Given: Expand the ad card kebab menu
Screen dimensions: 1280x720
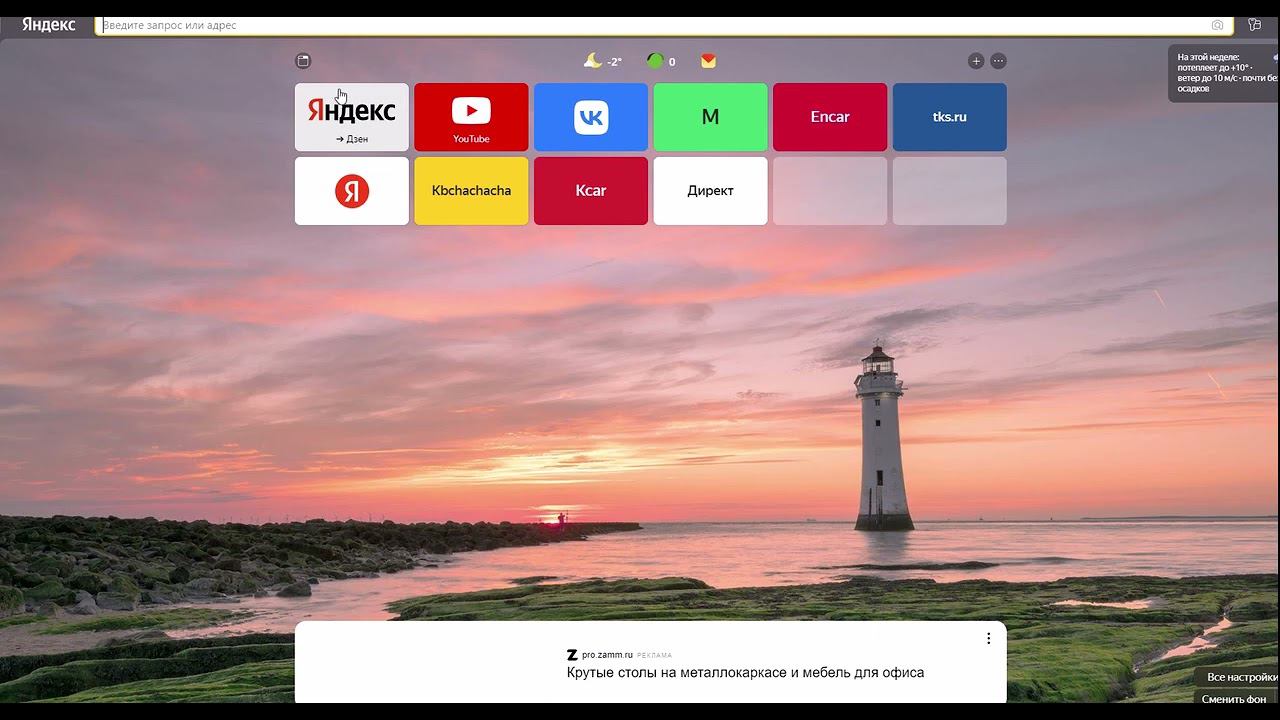Looking at the screenshot, I should [988, 638].
